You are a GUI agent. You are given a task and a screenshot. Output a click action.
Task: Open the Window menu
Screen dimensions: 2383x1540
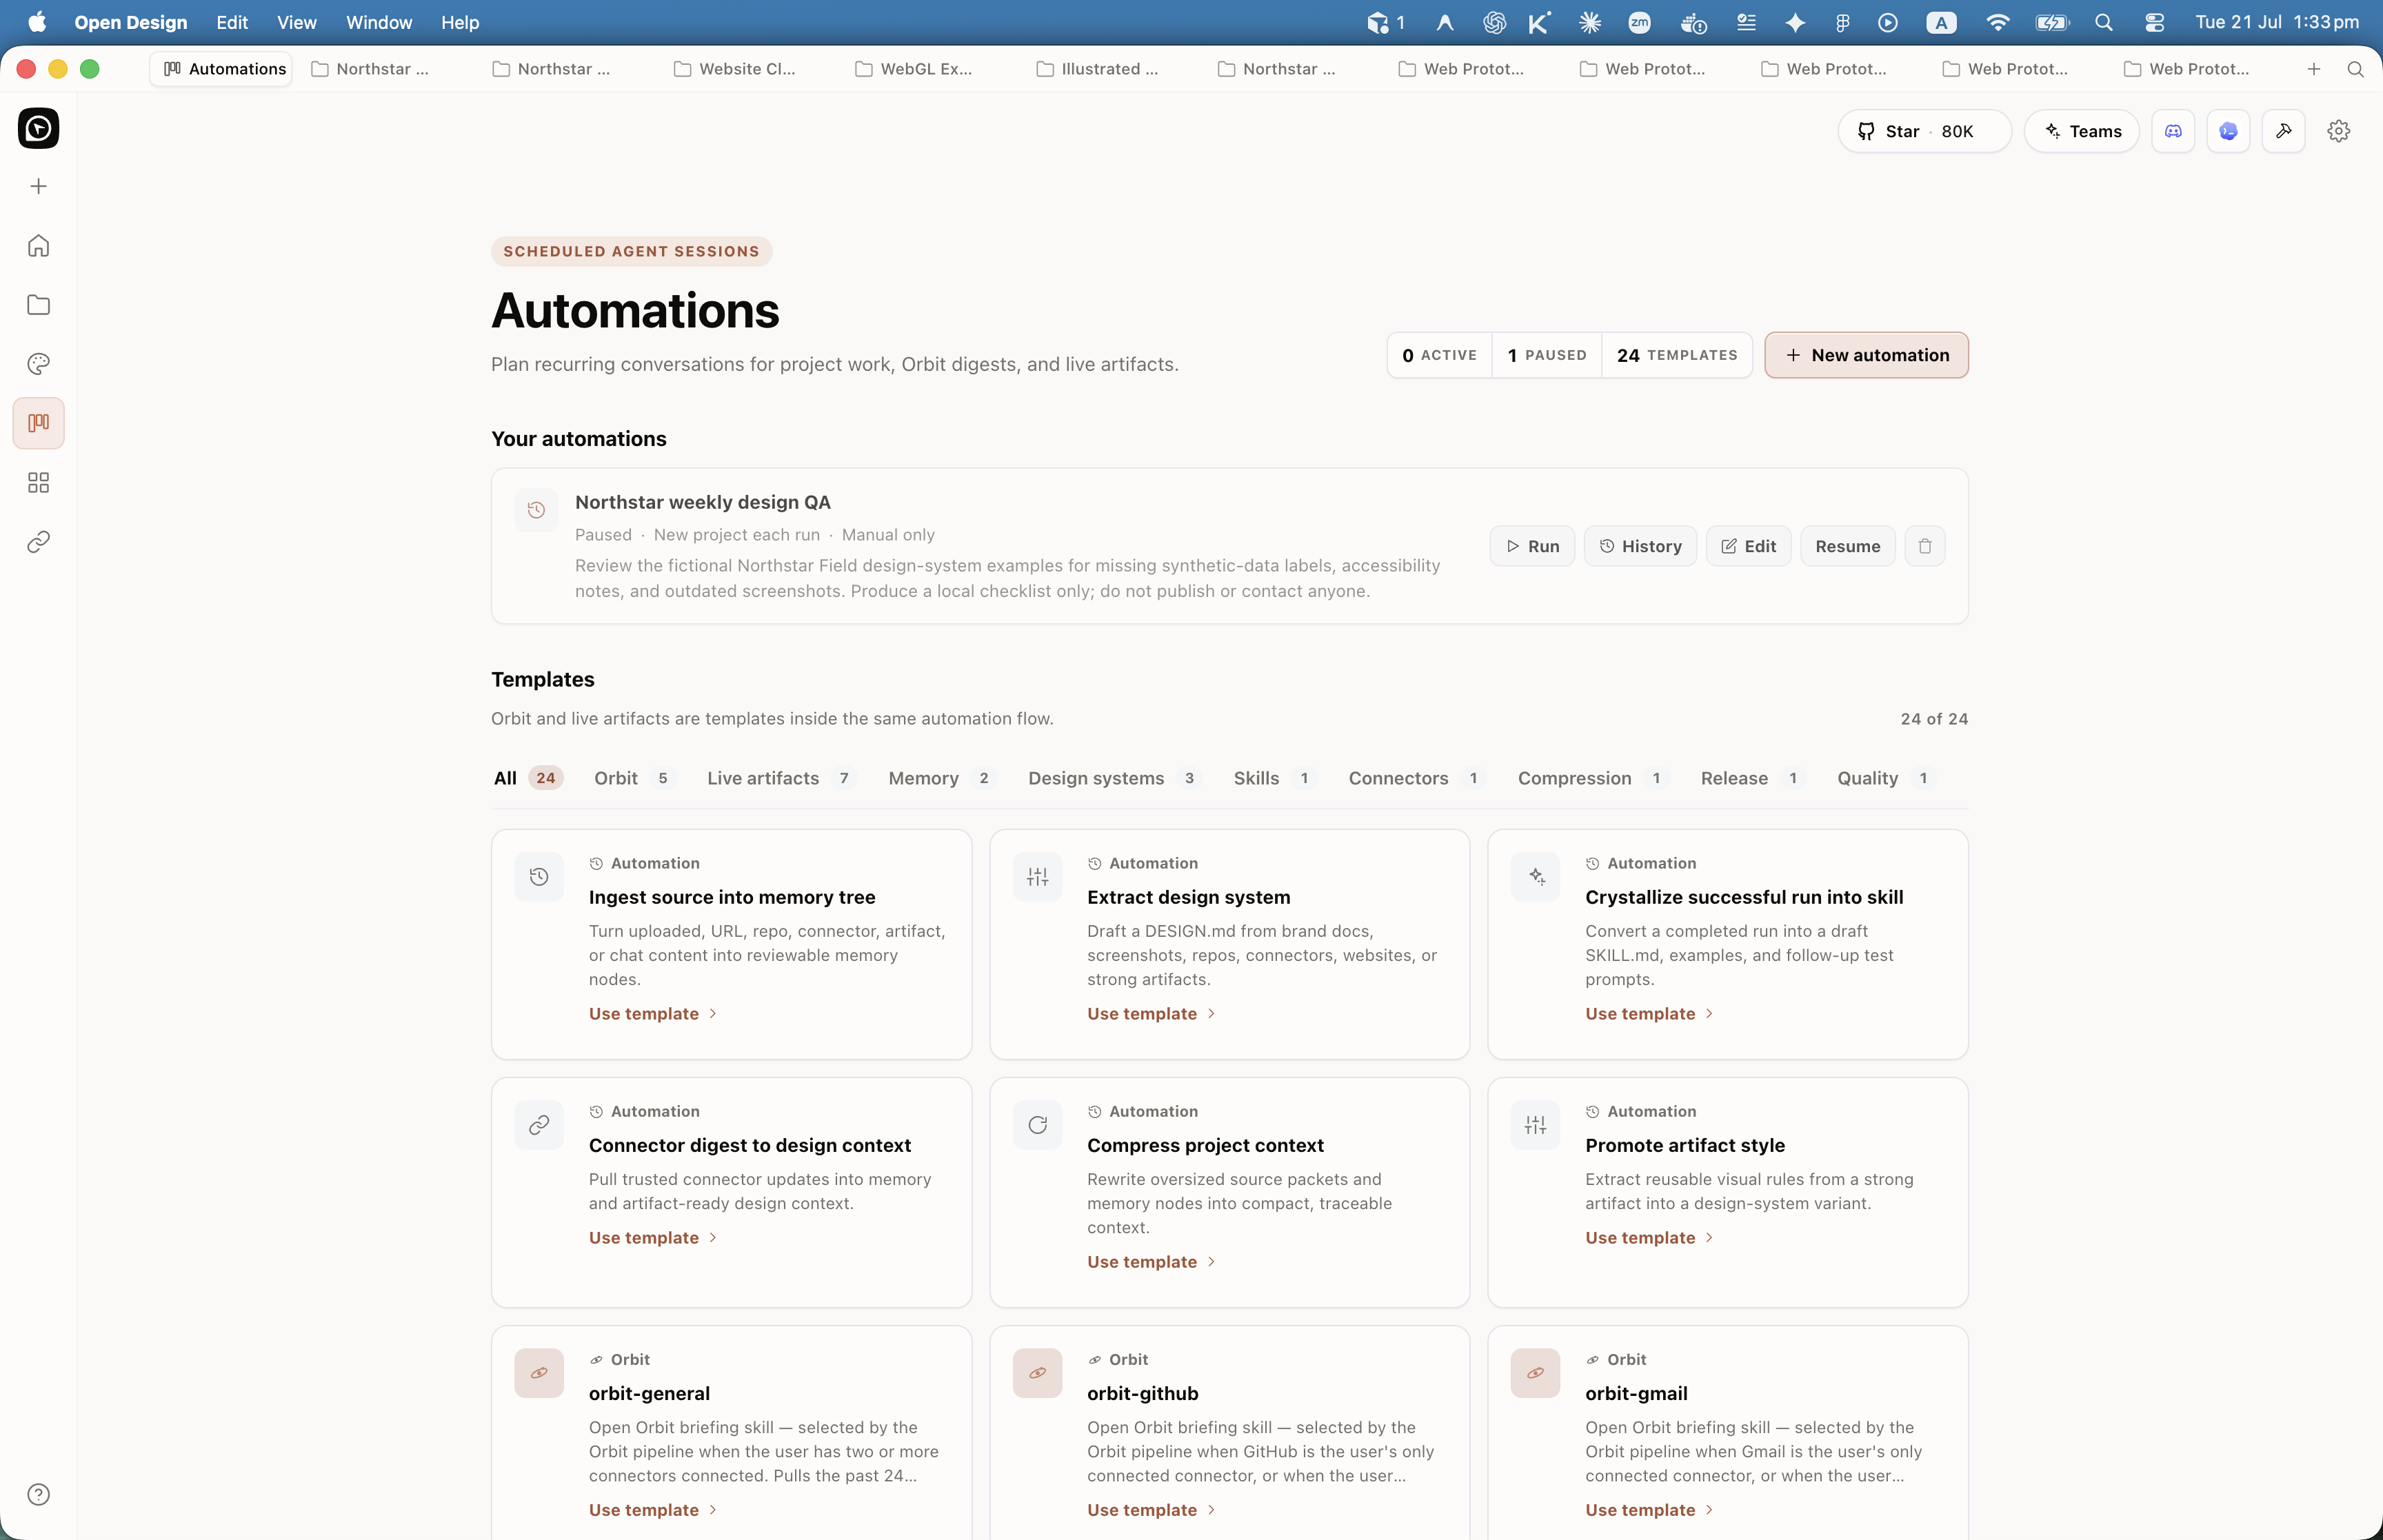[x=379, y=22]
